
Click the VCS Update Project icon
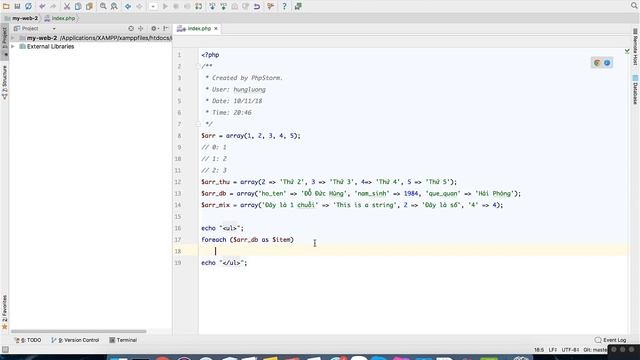tap(212, 6)
